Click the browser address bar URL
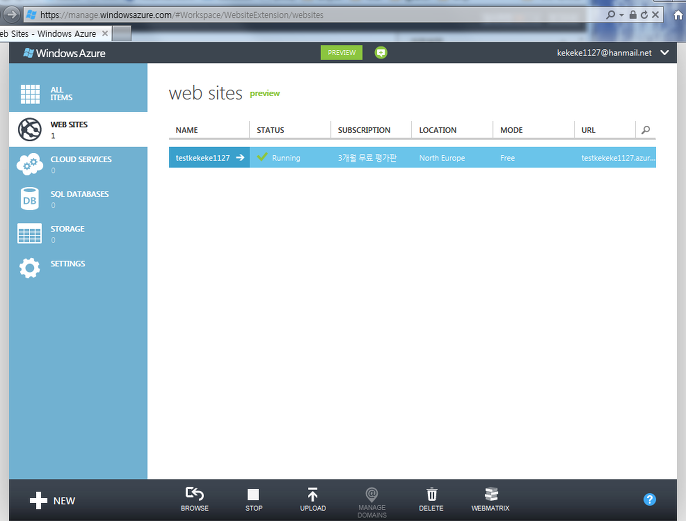The height and width of the screenshot is (521, 686). click(x=182, y=15)
